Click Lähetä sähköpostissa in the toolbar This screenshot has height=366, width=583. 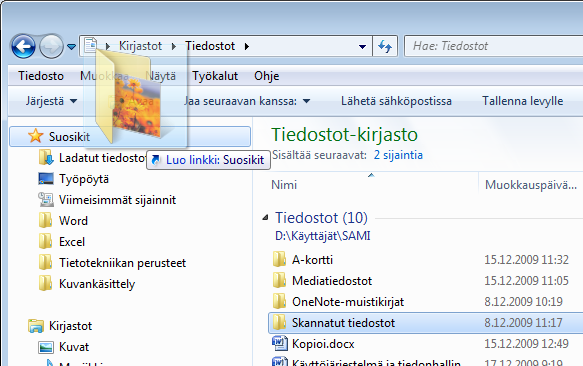[396, 101]
